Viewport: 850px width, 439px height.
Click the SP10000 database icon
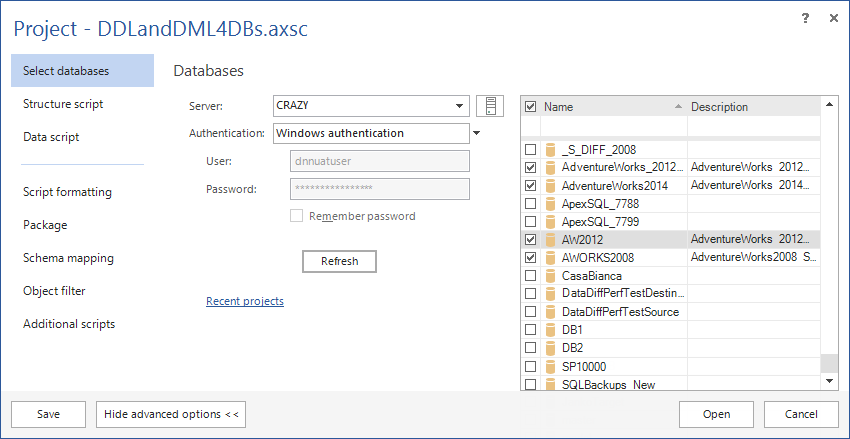(549, 366)
